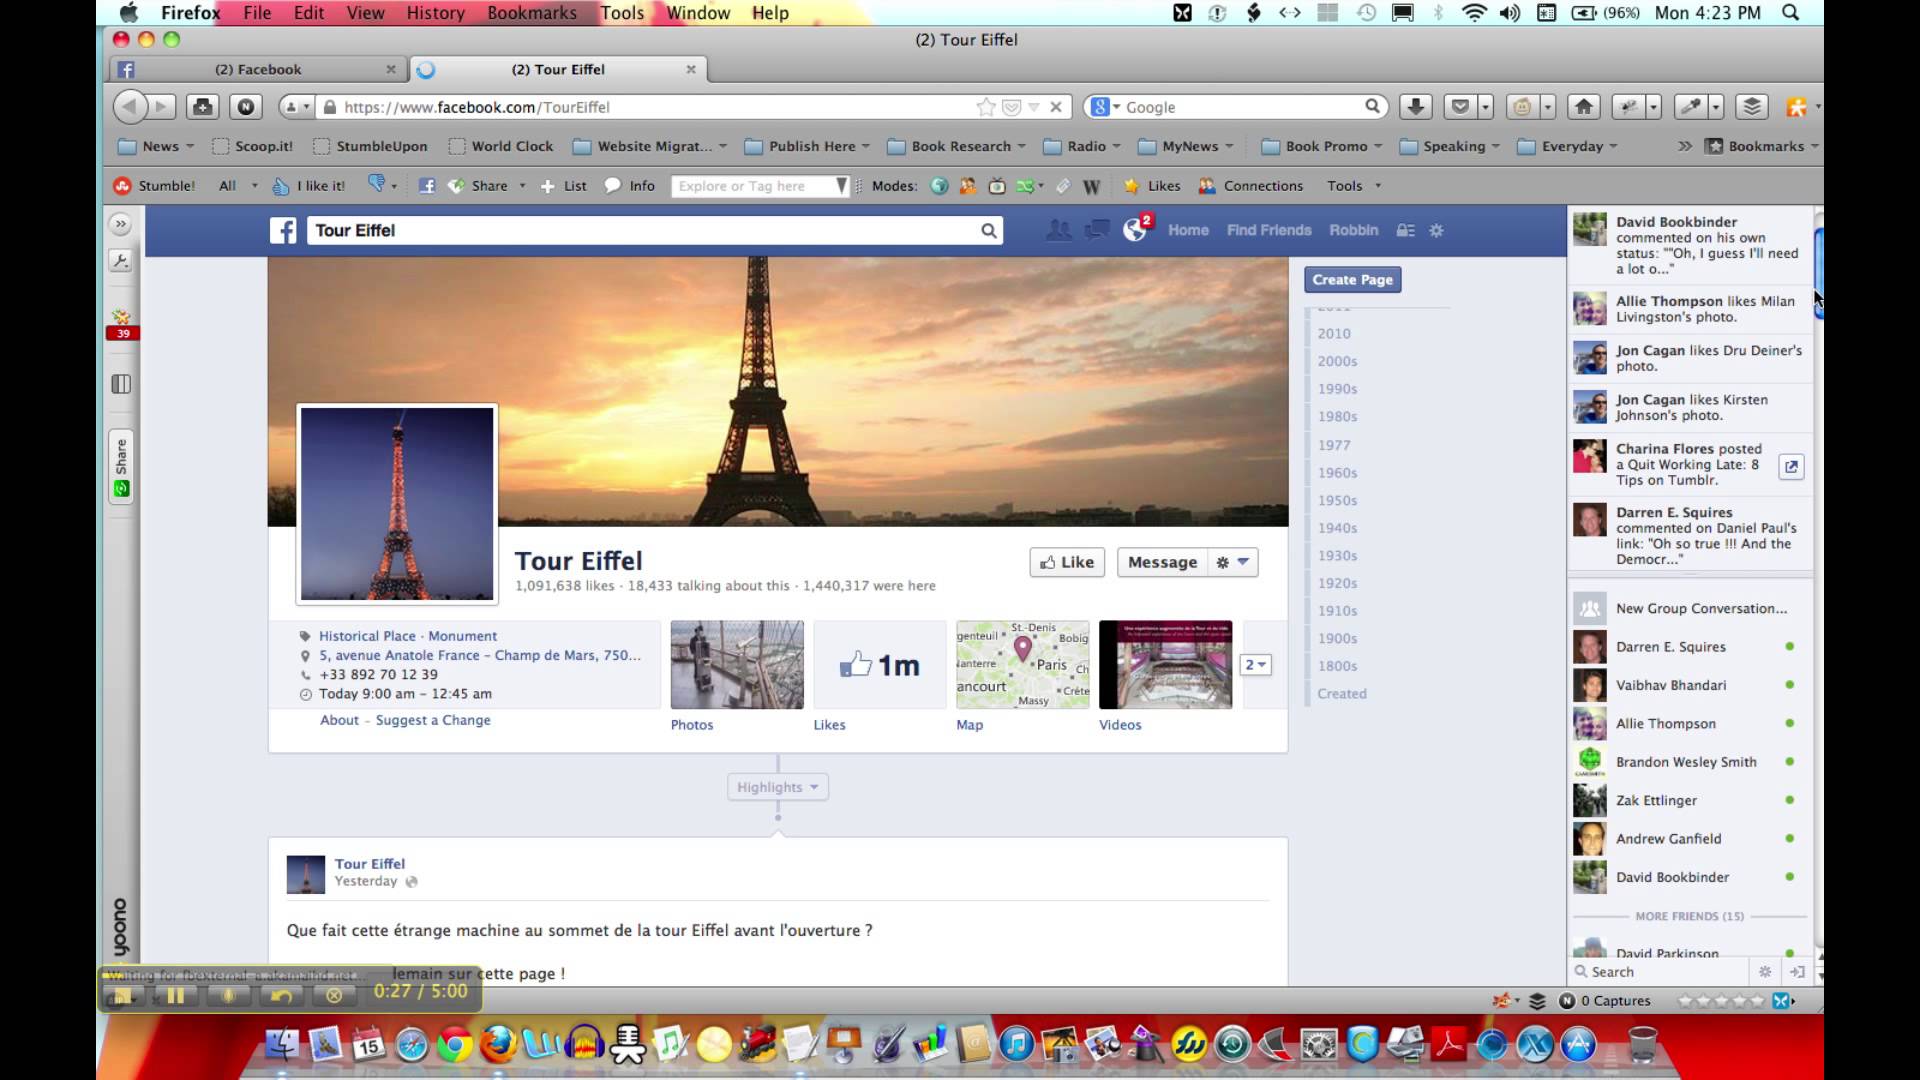
Task: Open the Everyday bookmarks folder
Action: (1567, 146)
